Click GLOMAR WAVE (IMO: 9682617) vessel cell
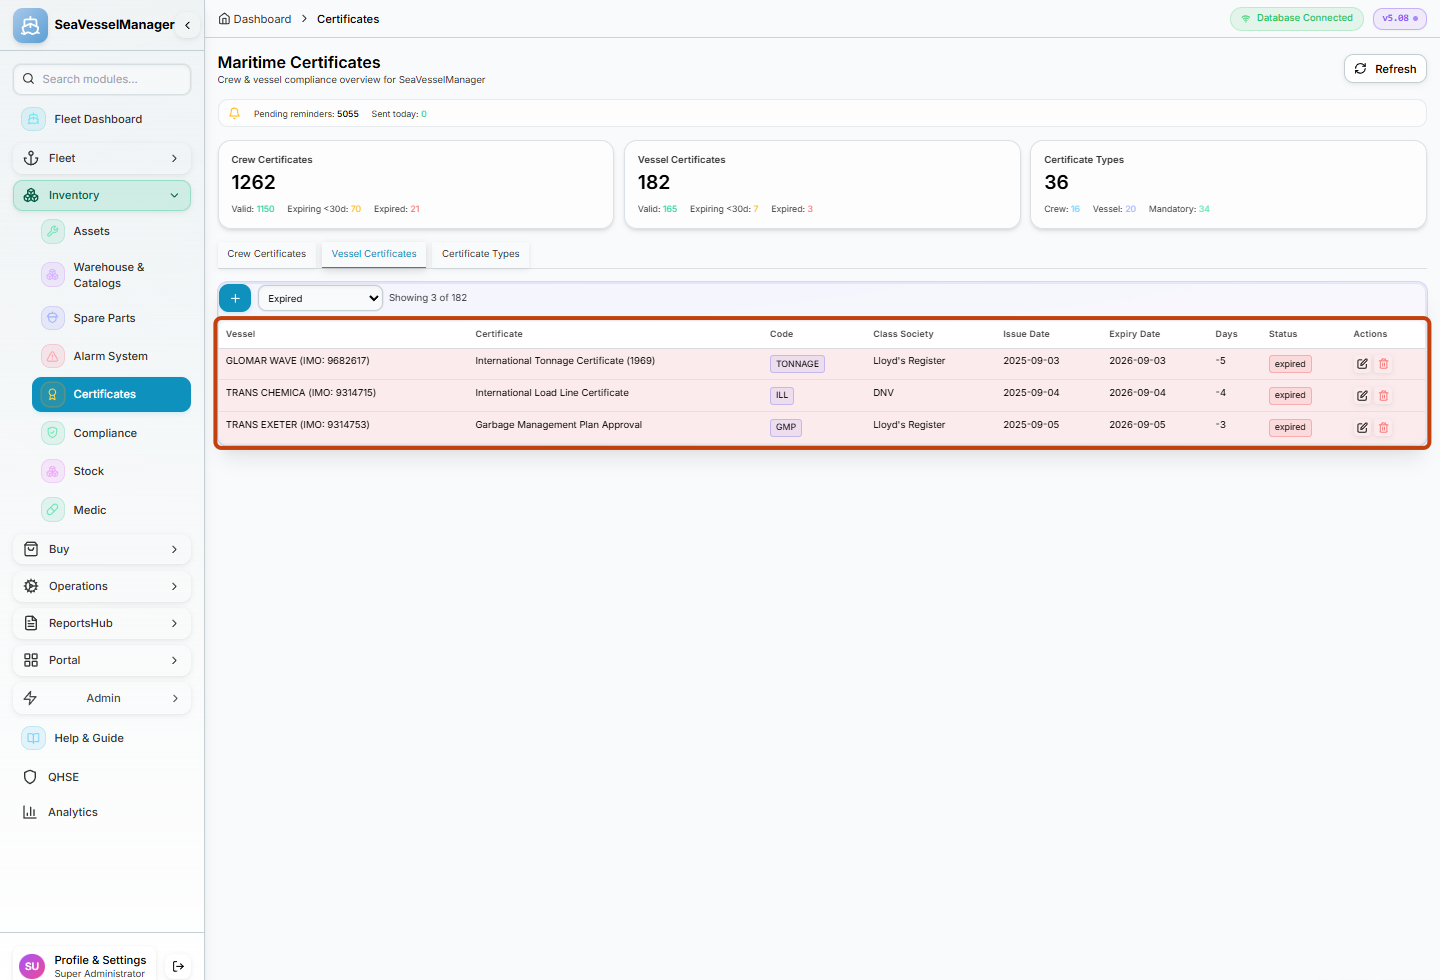The width and height of the screenshot is (1440, 980). coord(298,361)
